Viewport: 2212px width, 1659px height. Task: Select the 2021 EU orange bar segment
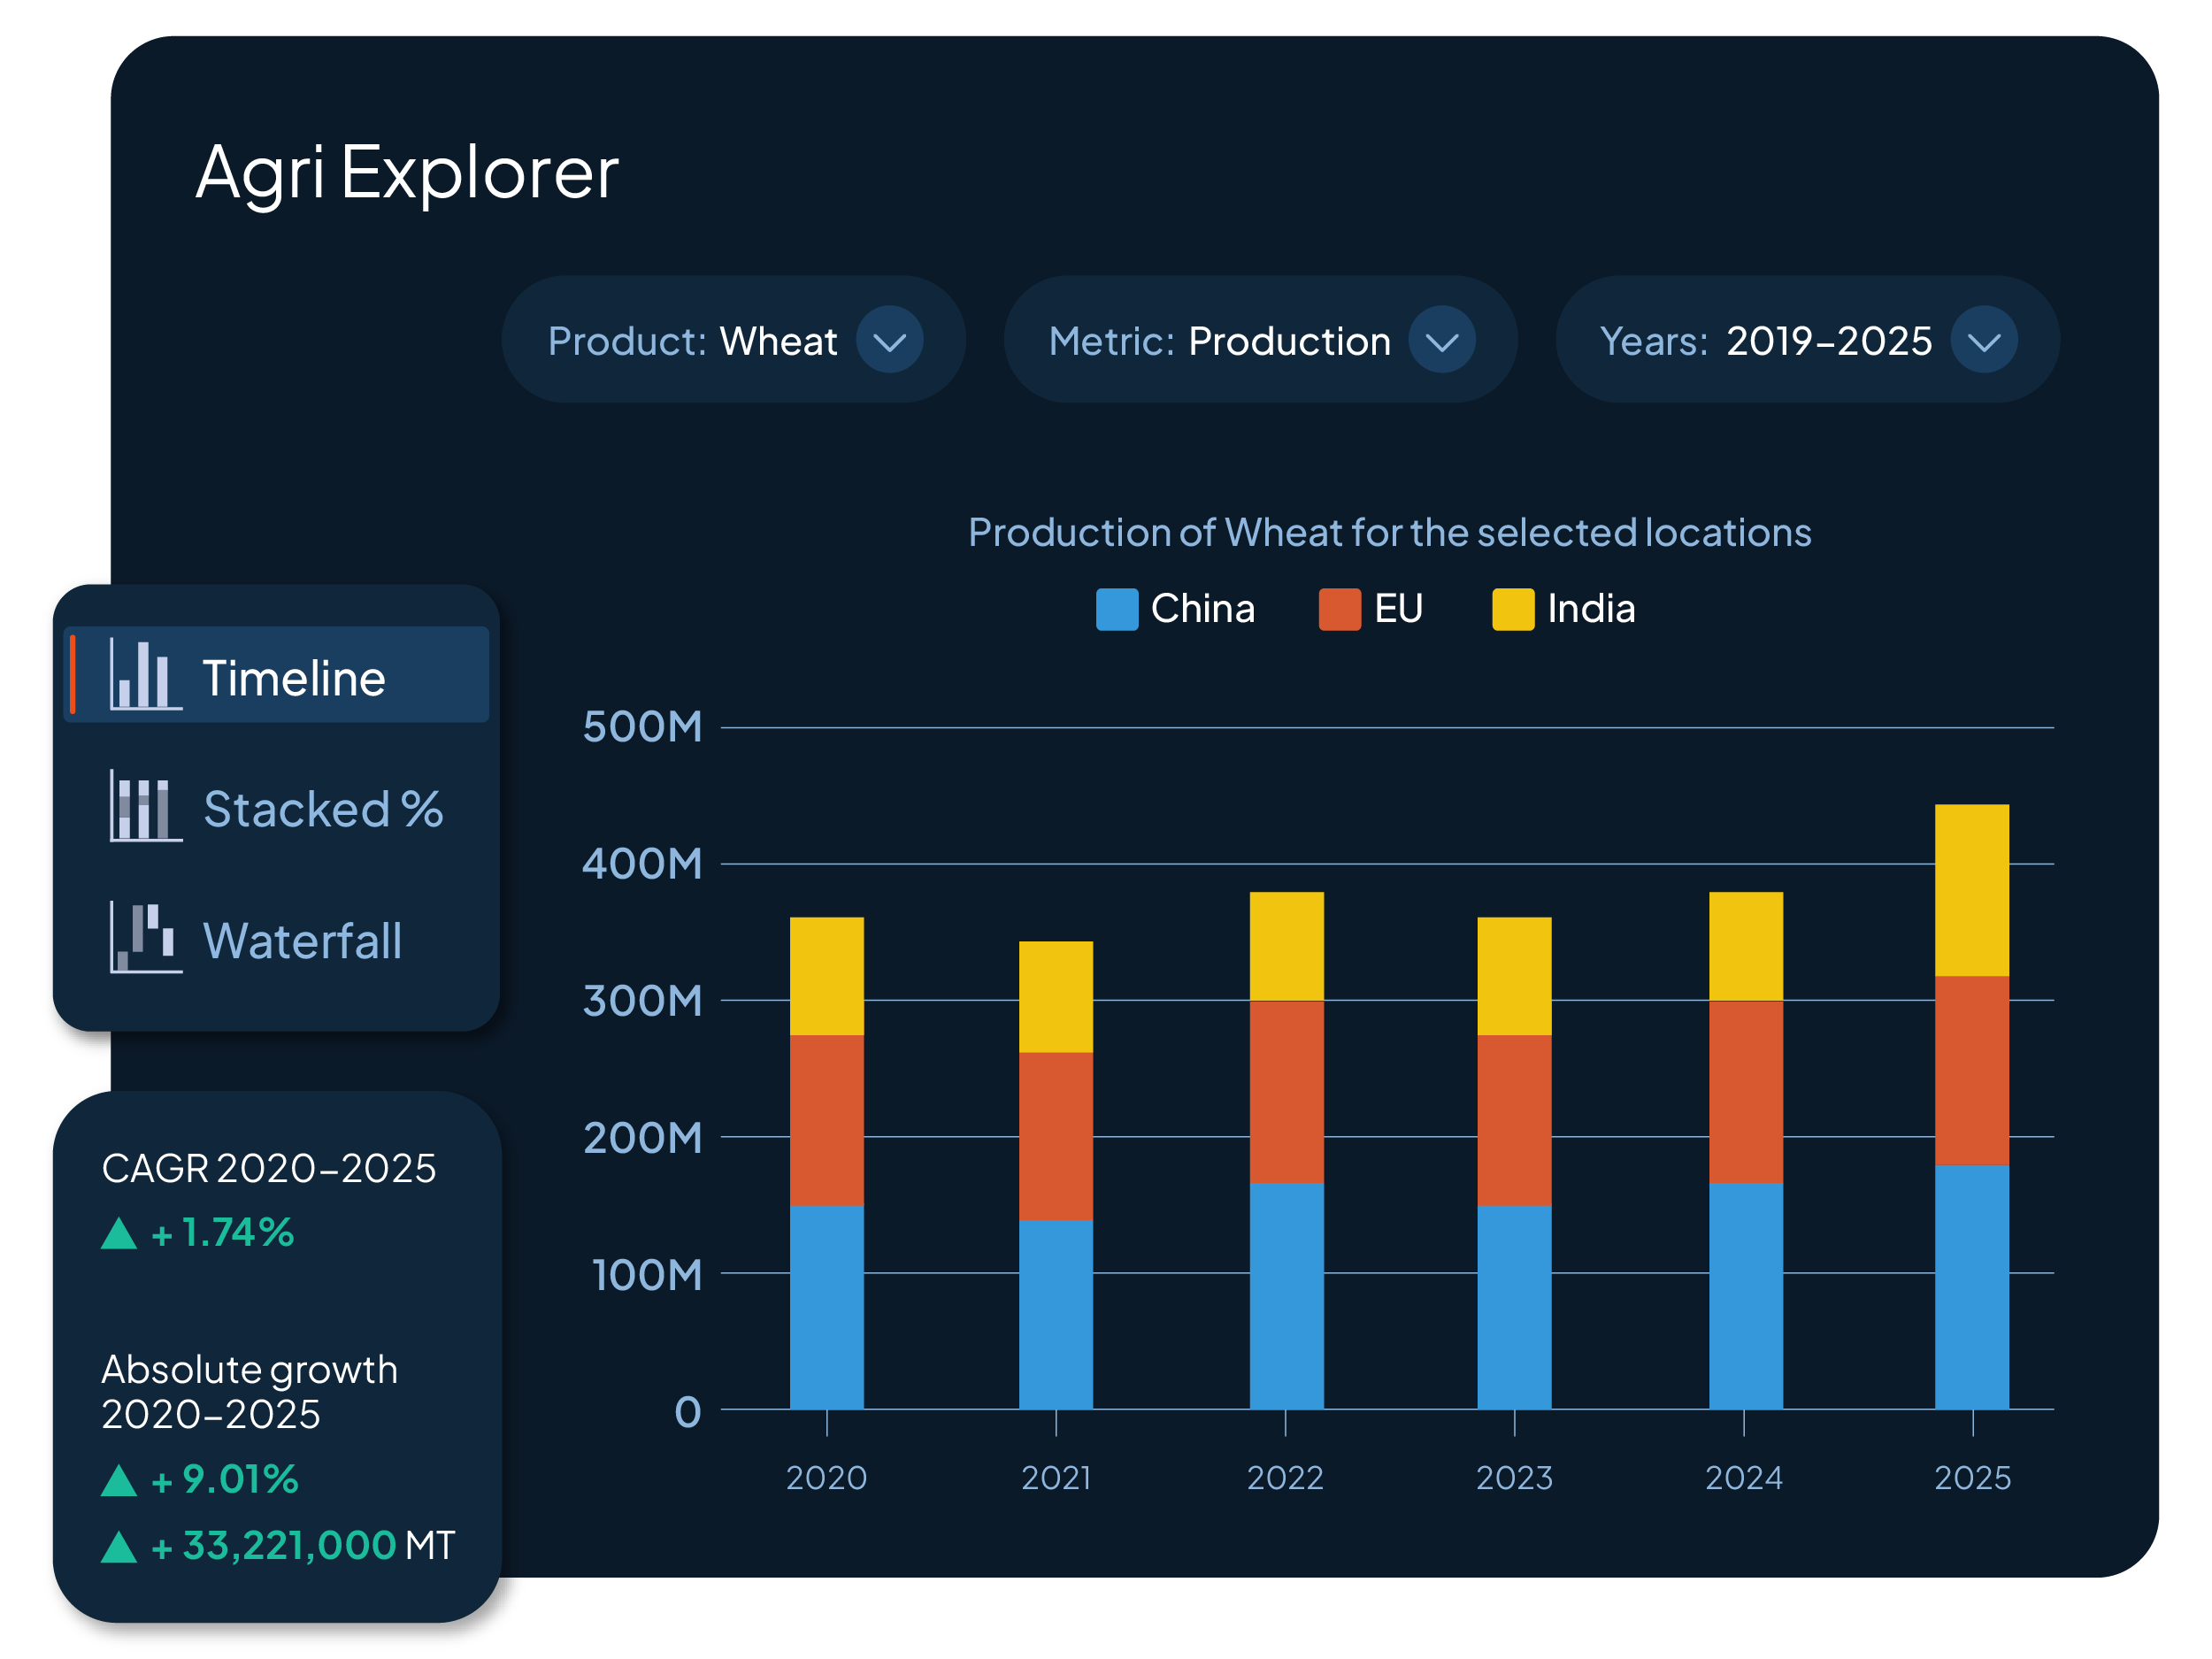[1055, 1136]
